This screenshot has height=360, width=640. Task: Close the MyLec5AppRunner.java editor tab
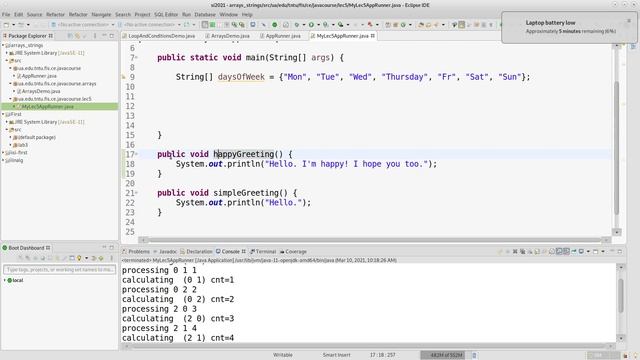point(373,36)
